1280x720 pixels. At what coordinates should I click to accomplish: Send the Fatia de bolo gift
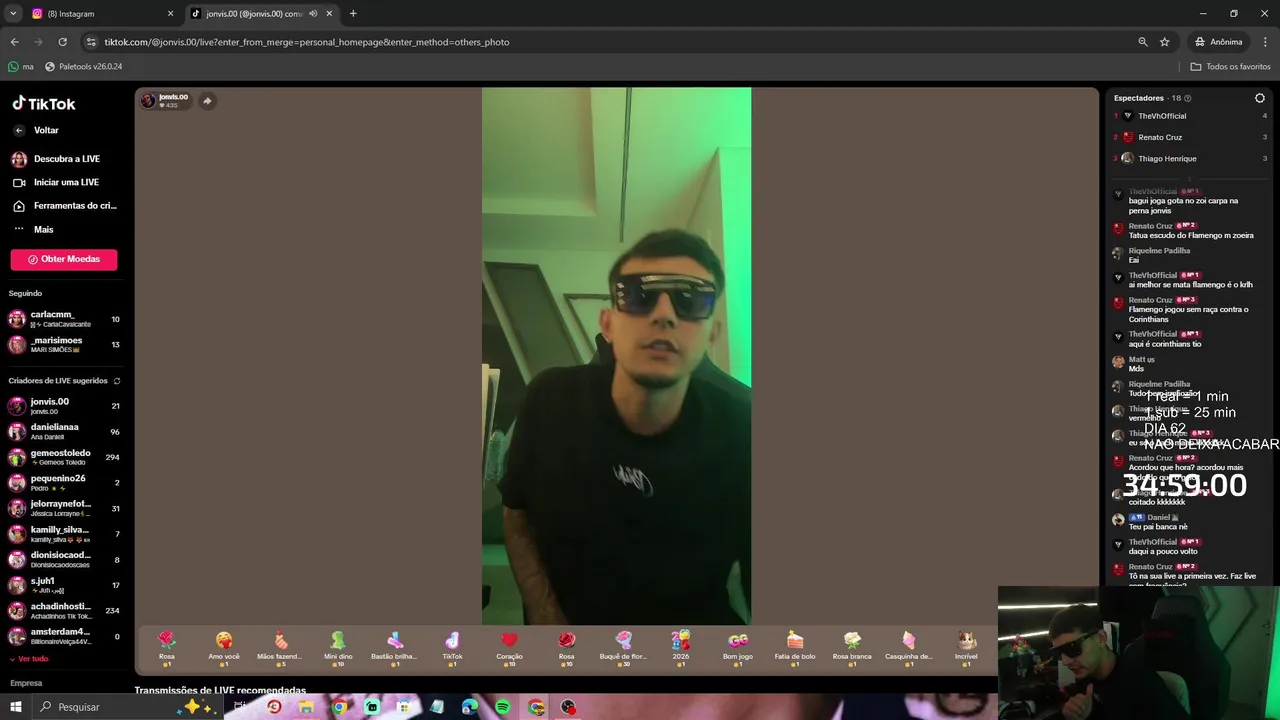pos(795,648)
